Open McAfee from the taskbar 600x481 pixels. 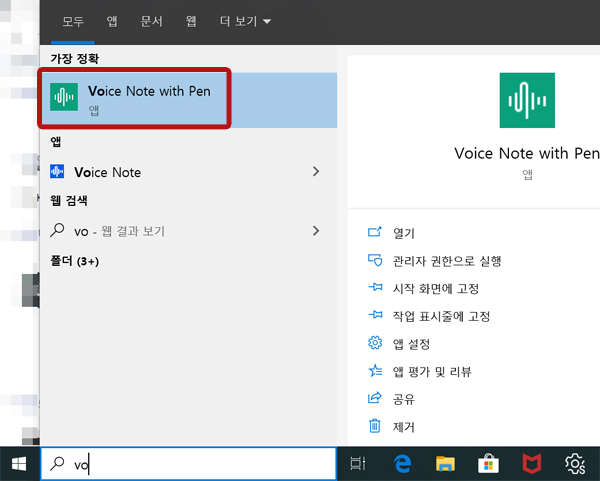[x=532, y=464]
